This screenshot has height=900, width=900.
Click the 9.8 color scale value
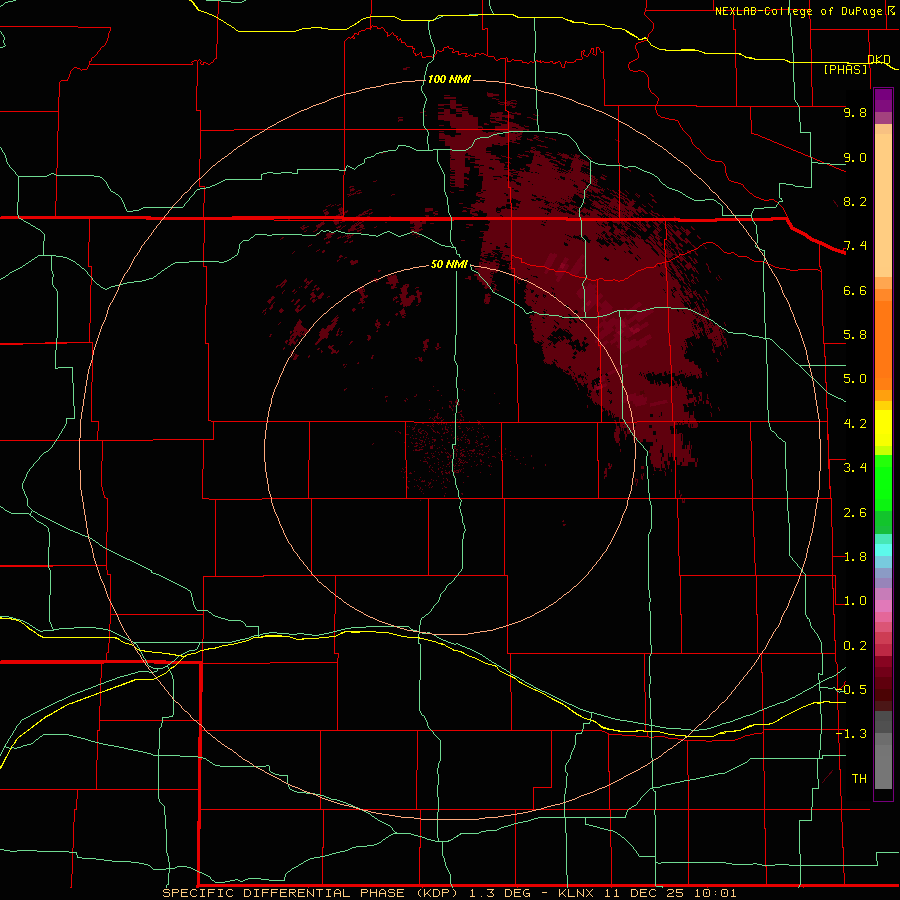[x=855, y=112]
